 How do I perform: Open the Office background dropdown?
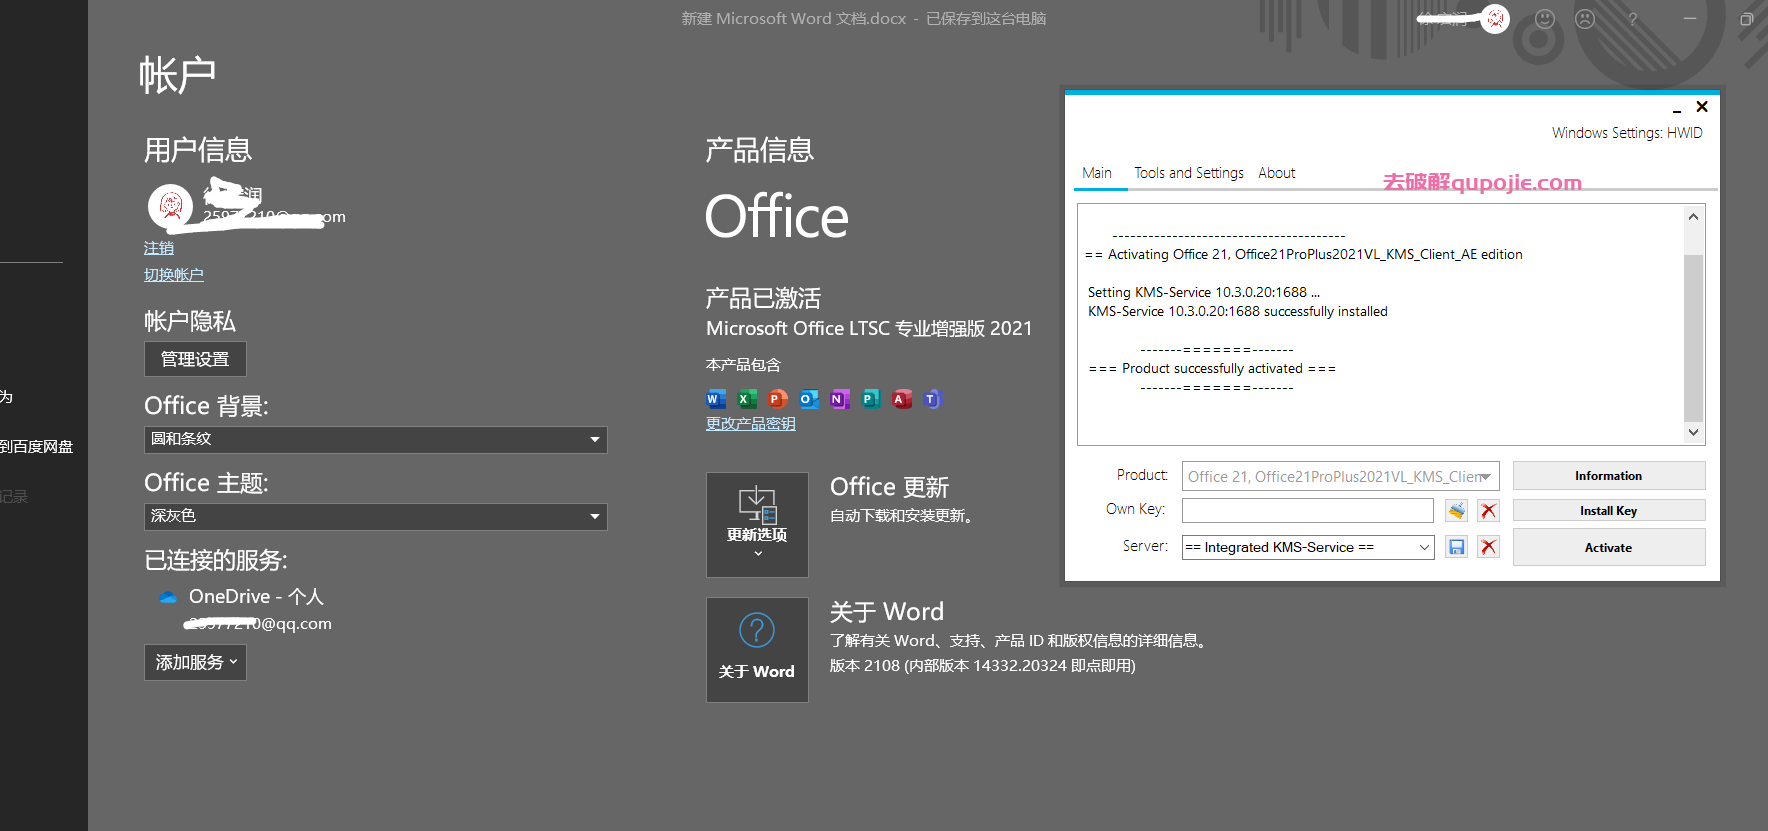click(376, 439)
